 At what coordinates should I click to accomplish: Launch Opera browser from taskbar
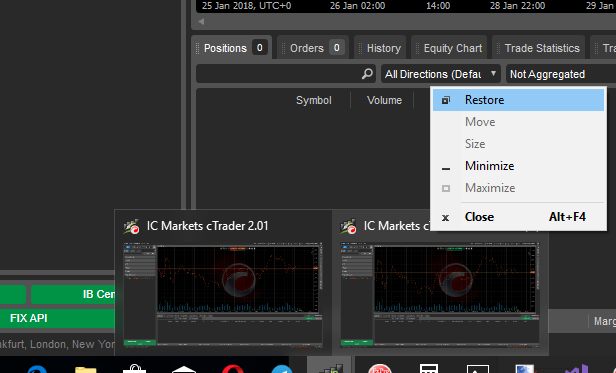[233, 369]
